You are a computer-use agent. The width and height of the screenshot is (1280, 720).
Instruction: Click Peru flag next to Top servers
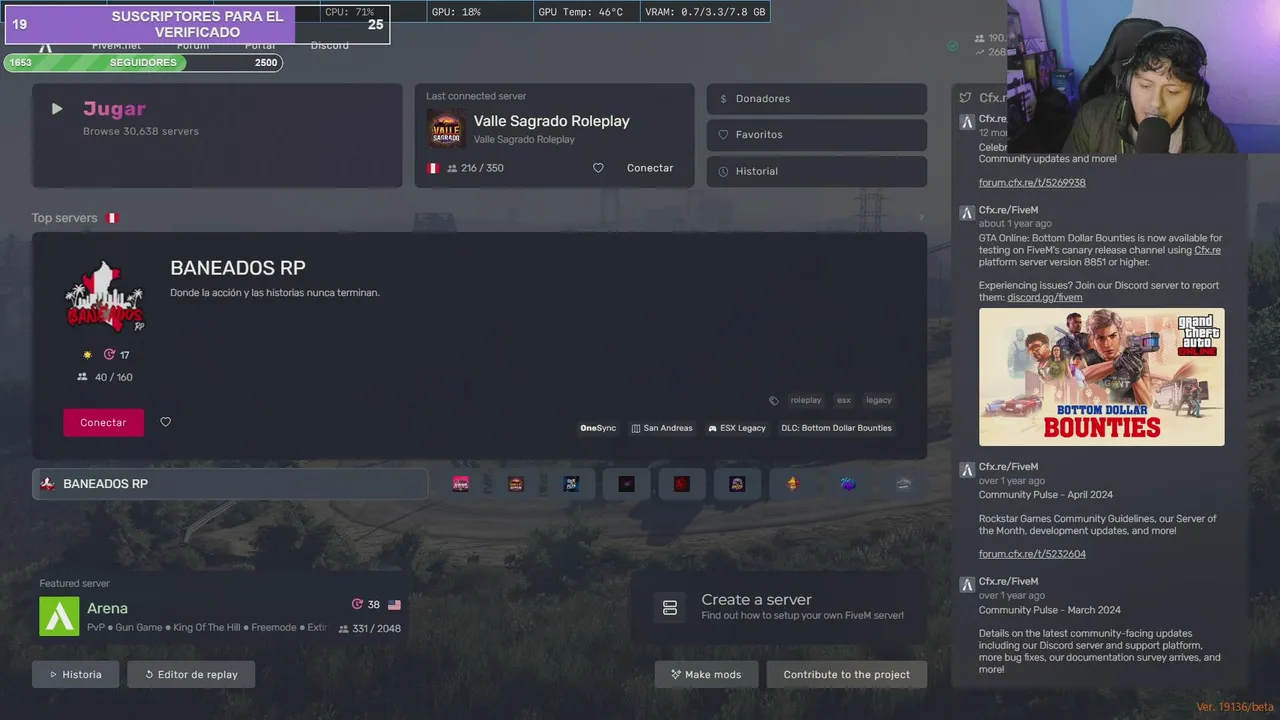[112, 218]
